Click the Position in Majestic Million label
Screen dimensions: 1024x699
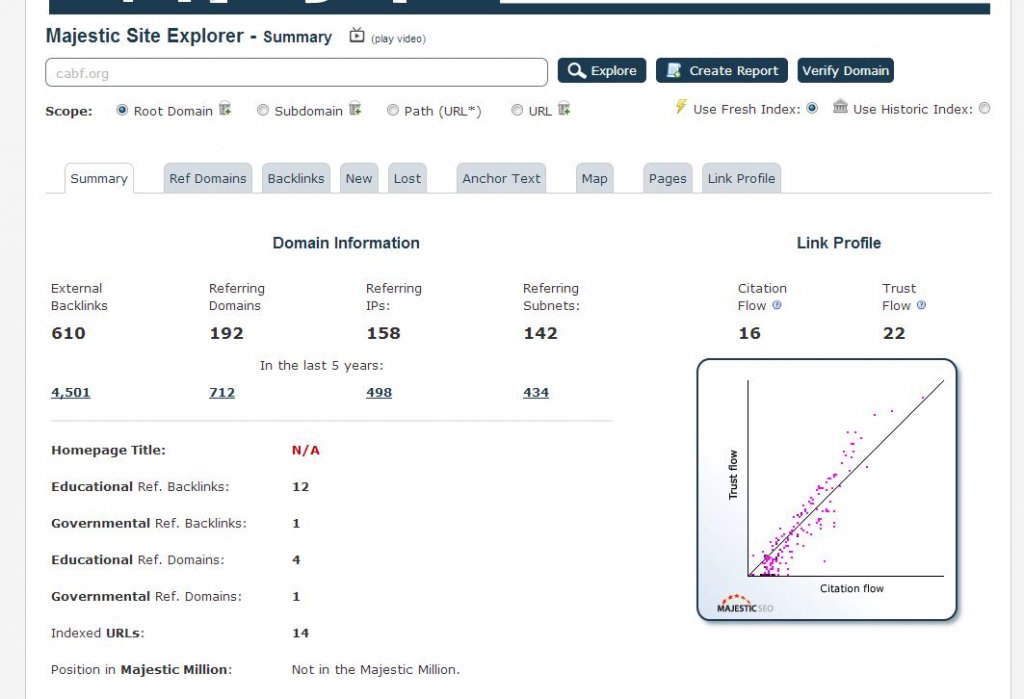(142, 670)
